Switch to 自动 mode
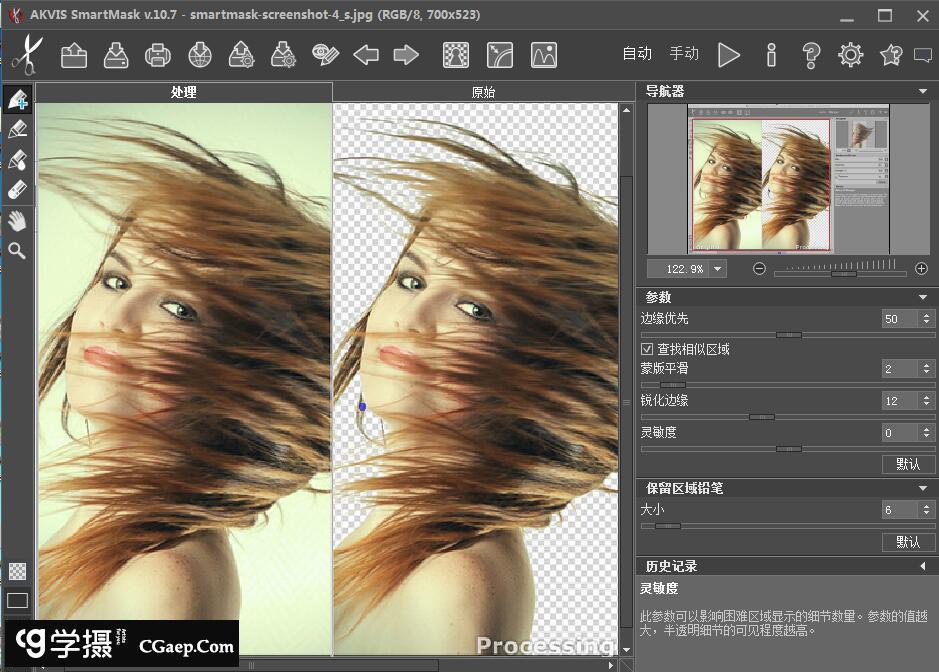The image size is (939, 672). click(x=637, y=54)
